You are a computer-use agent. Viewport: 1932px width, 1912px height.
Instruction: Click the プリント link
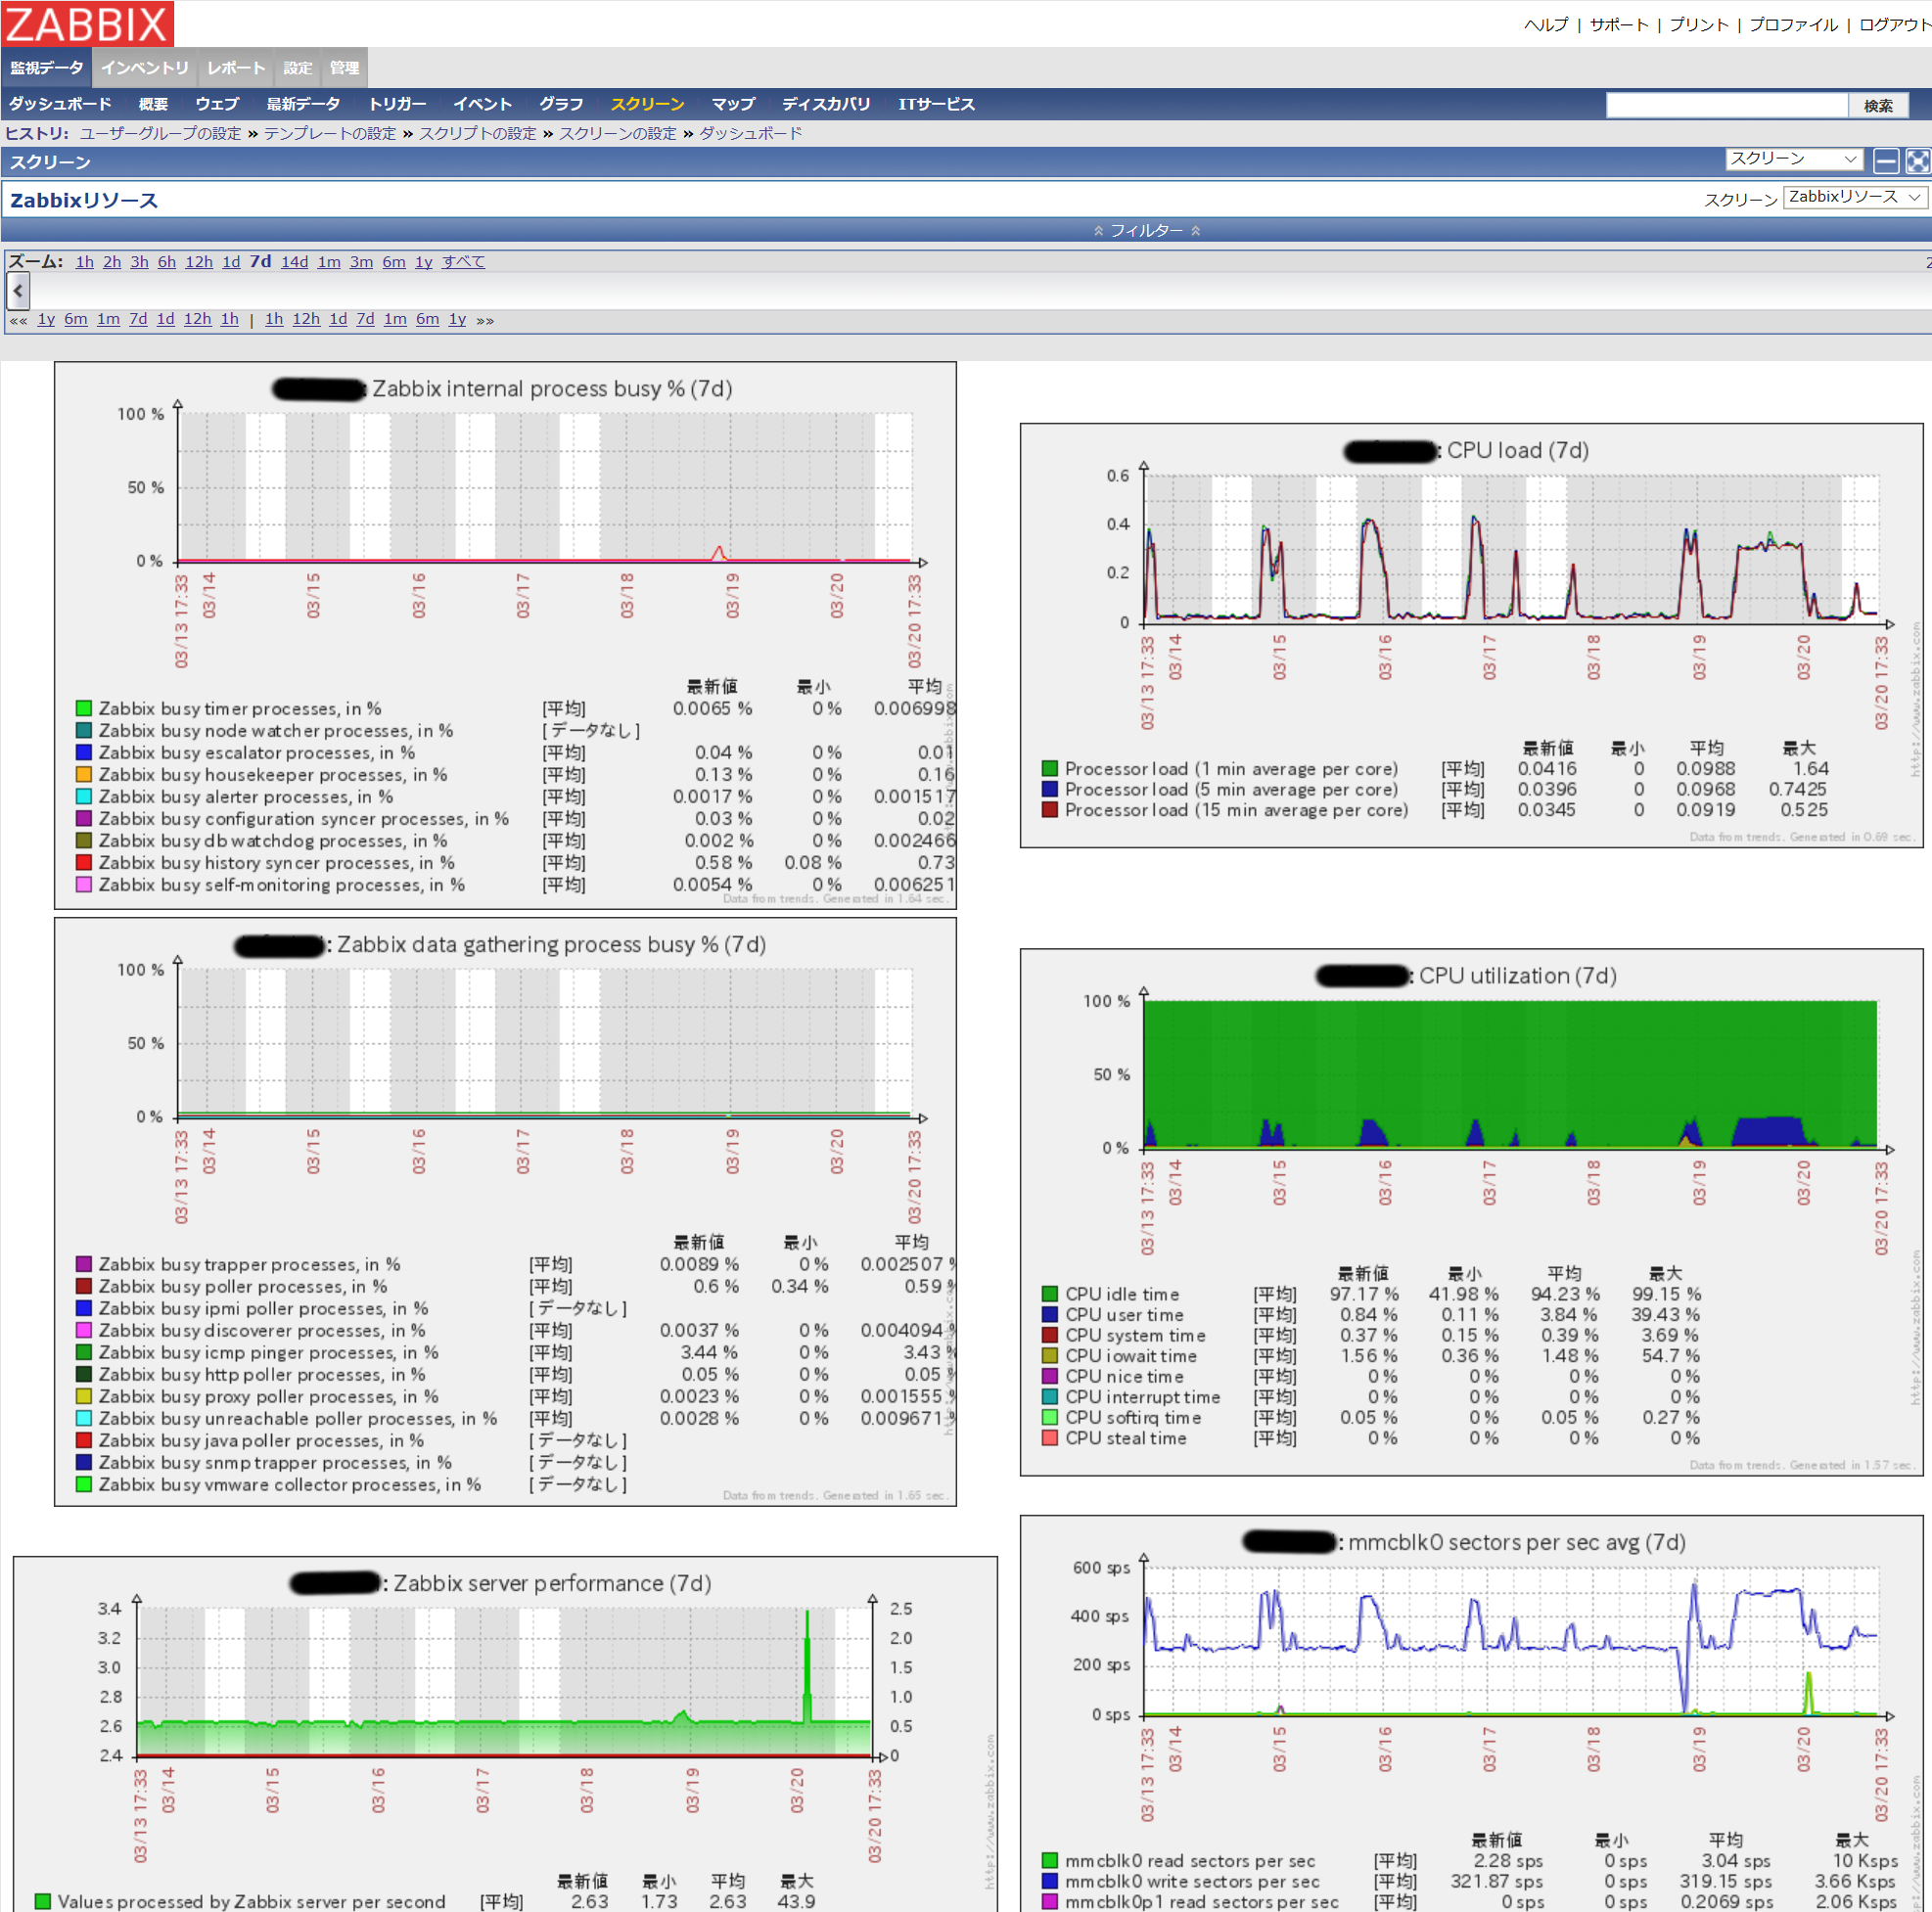pyautogui.click(x=1699, y=25)
